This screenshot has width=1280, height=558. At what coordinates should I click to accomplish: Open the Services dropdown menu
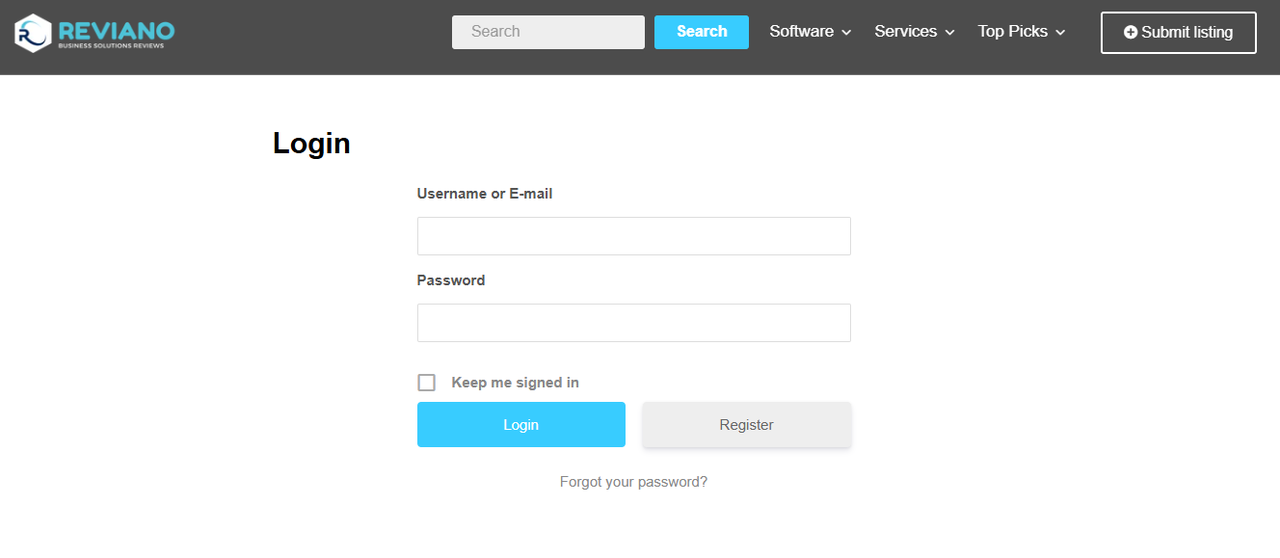coord(915,32)
